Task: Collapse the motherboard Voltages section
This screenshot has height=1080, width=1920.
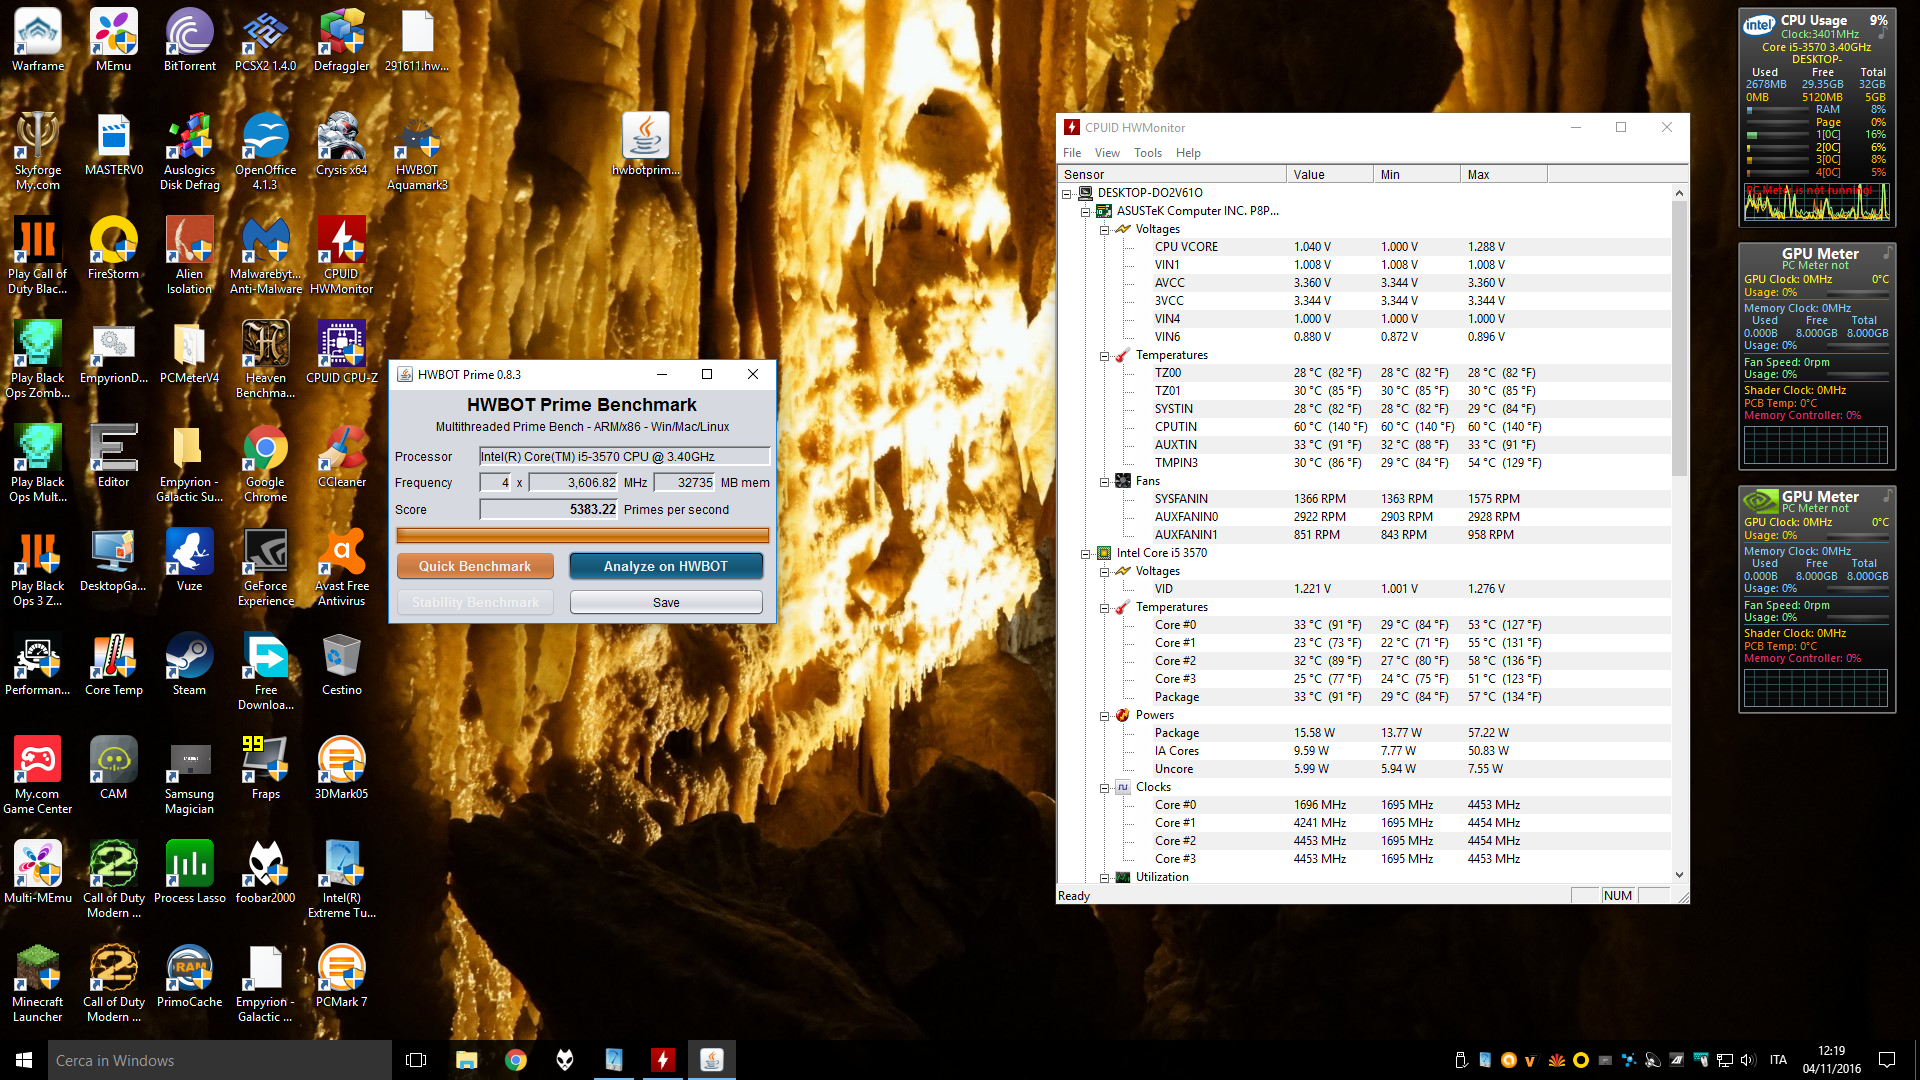Action: [1105, 229]
